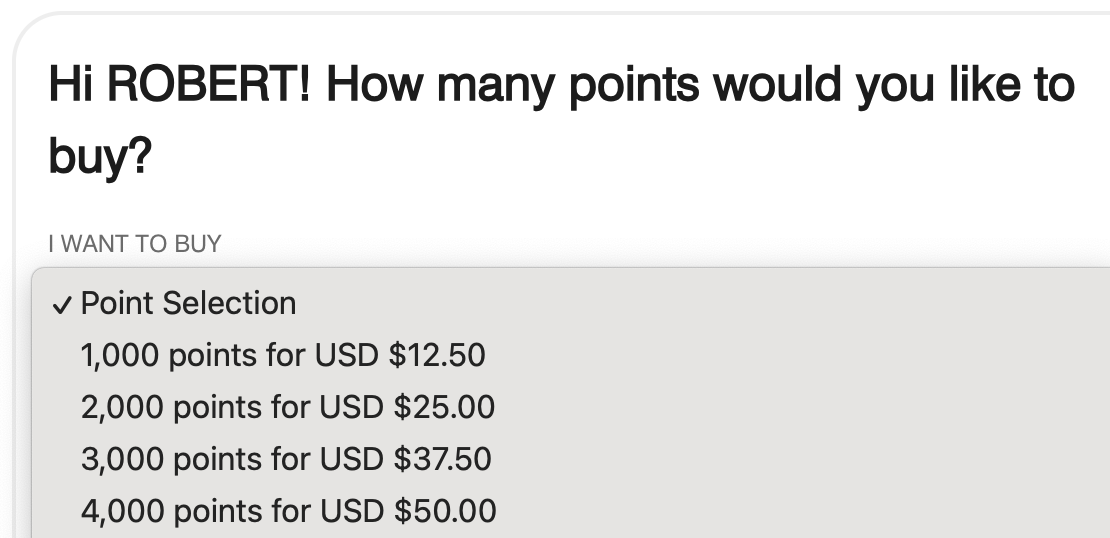Click the I WANT TO BUY label

coord(135,243)
